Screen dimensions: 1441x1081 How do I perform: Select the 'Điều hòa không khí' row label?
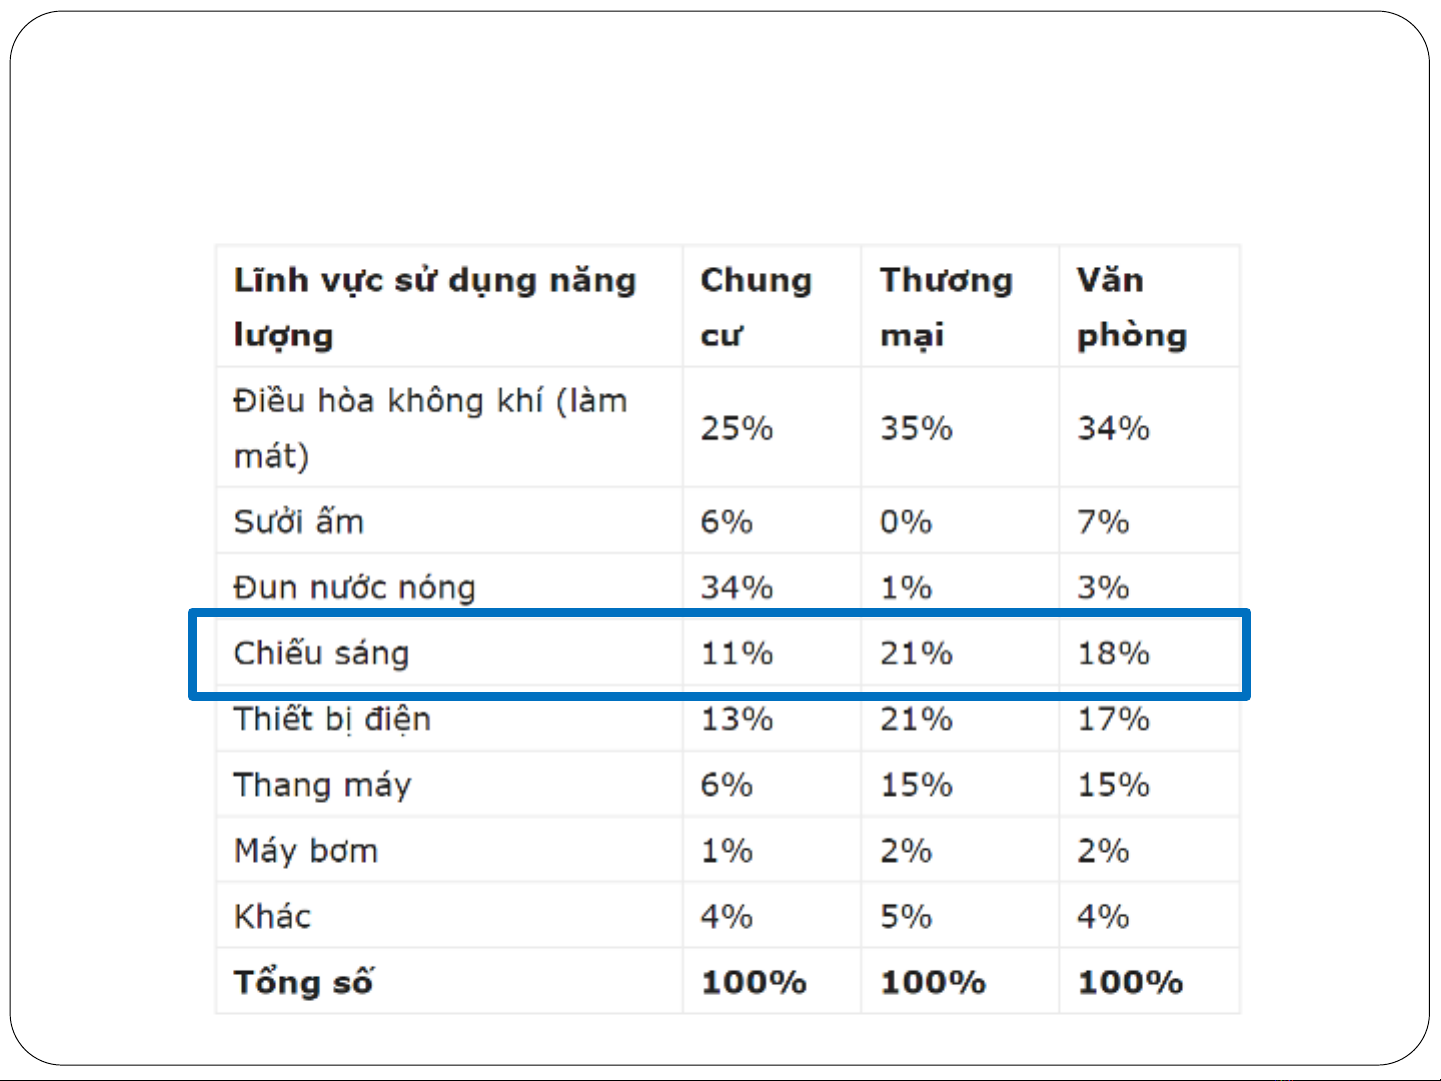(430, 427)
